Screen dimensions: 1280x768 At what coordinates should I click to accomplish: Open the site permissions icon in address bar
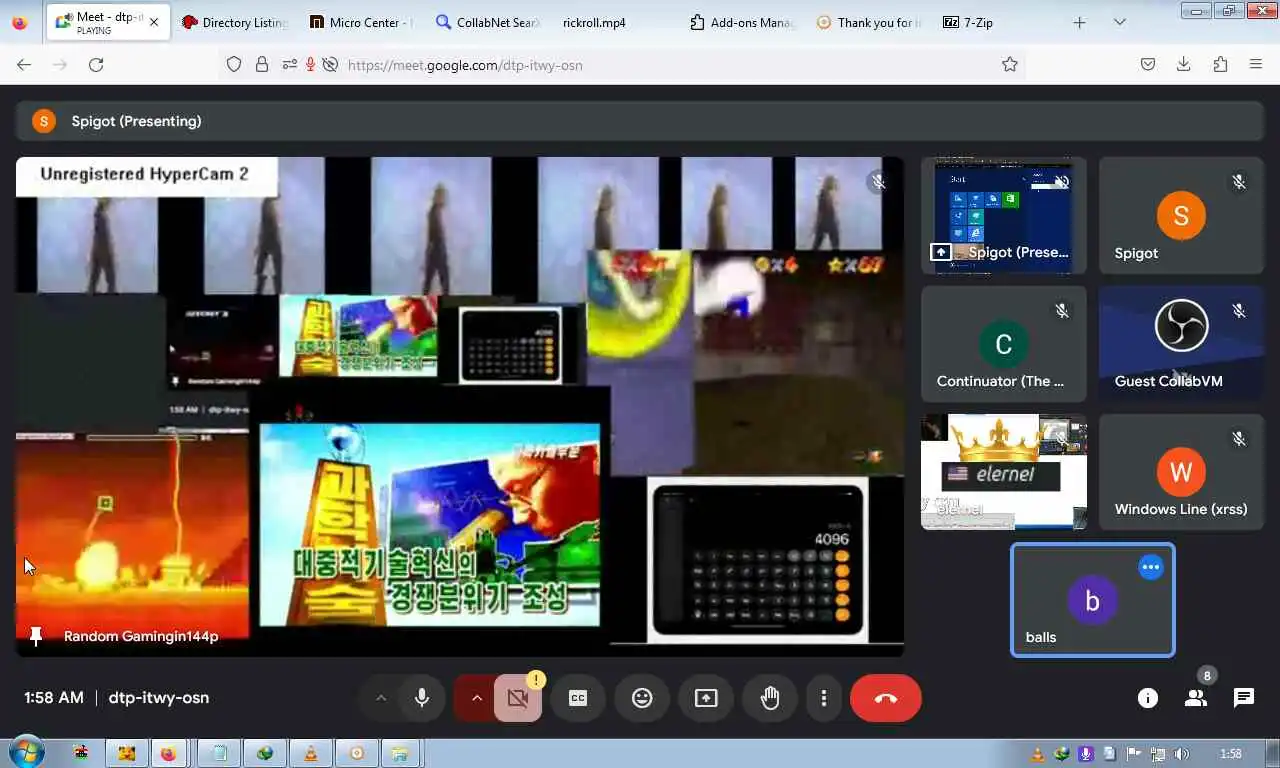pyautogui.click(x=289, y=64)
